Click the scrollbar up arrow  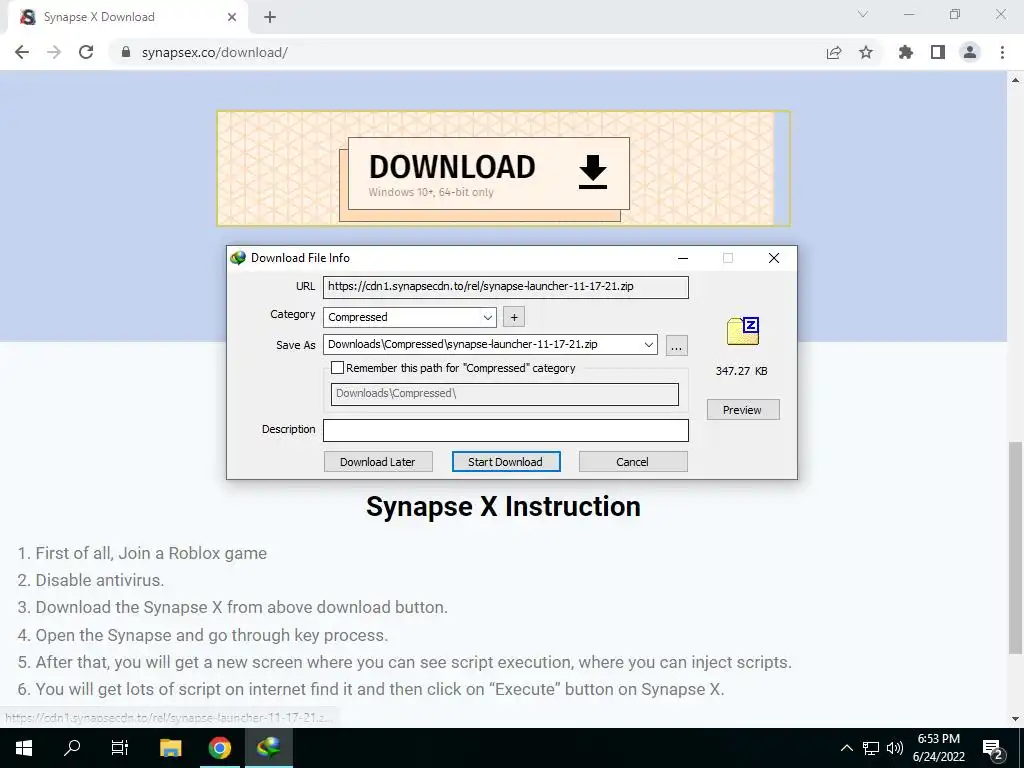point(1015,80)
